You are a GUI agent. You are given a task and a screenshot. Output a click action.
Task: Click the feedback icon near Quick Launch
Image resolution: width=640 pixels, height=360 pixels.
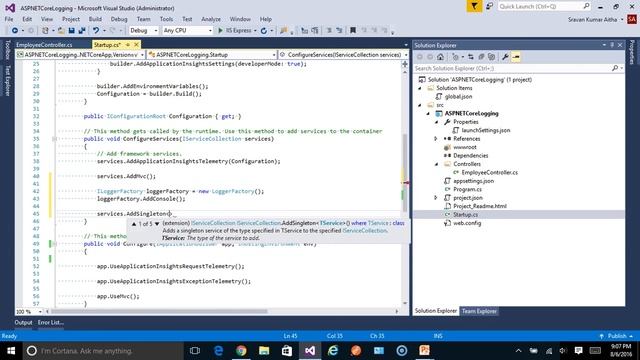tap(489, 6)
